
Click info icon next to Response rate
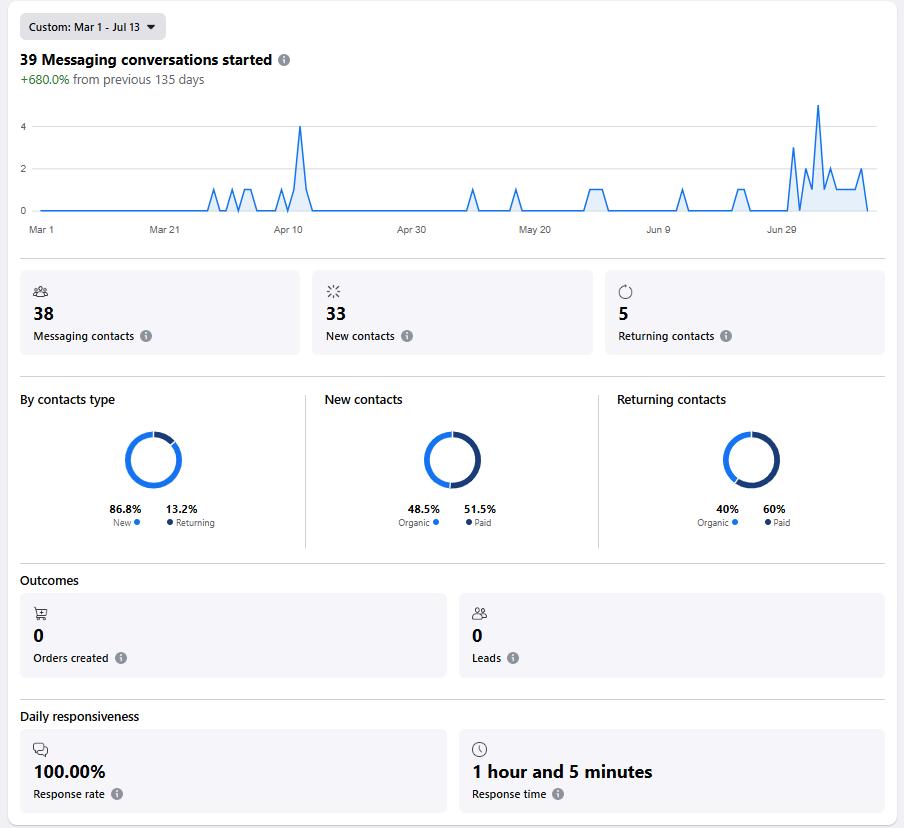click(x=117, y=794)
